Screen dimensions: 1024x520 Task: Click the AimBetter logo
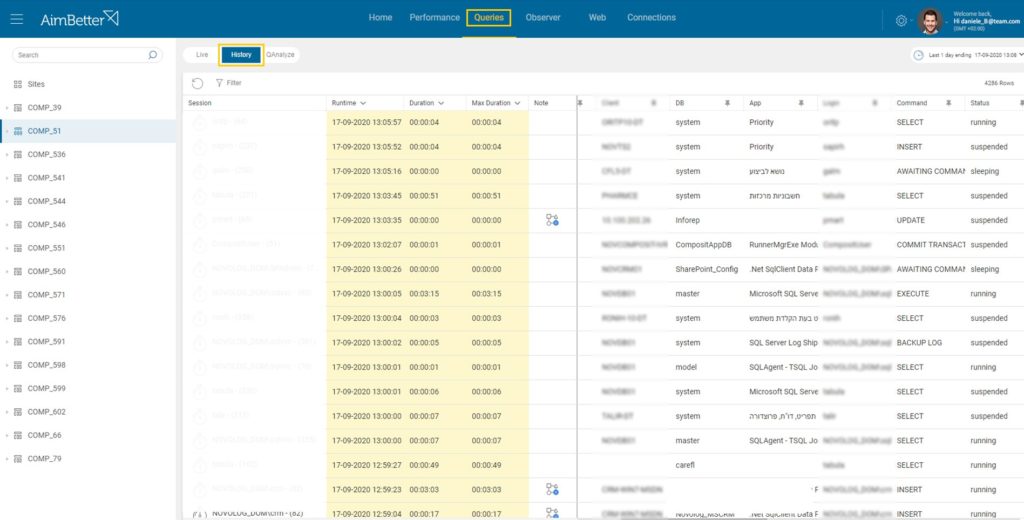[79, 19]
